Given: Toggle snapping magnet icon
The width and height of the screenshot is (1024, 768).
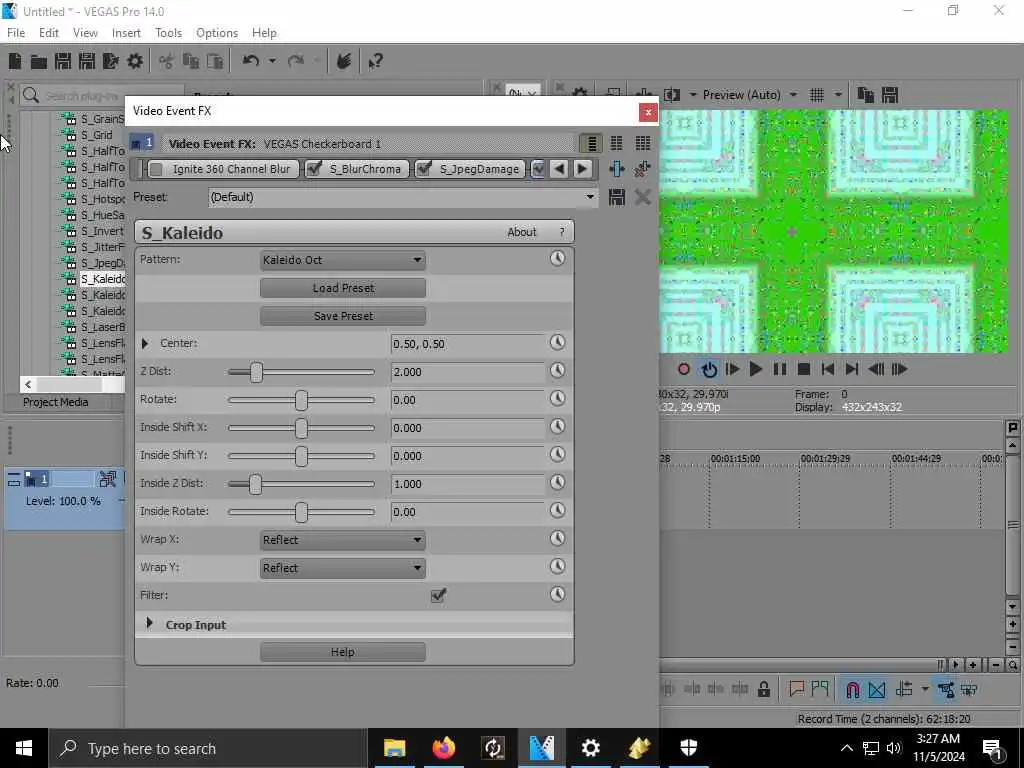Looking at the screenshot, I should coord(852,690).
